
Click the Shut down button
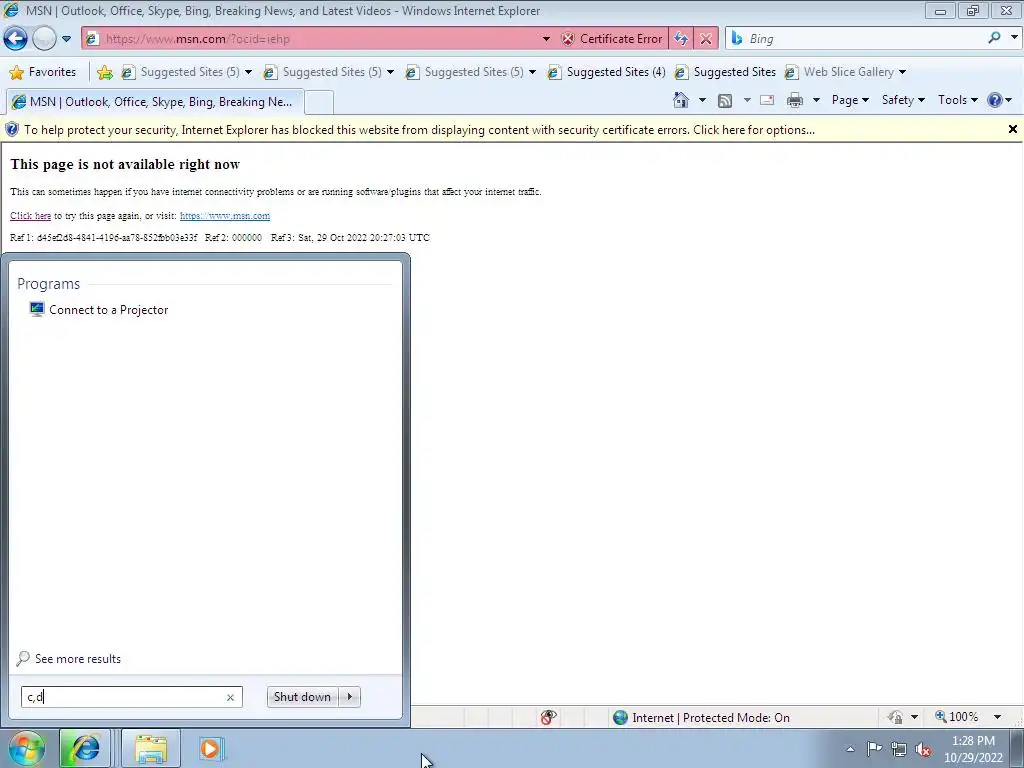click(302, 697)
